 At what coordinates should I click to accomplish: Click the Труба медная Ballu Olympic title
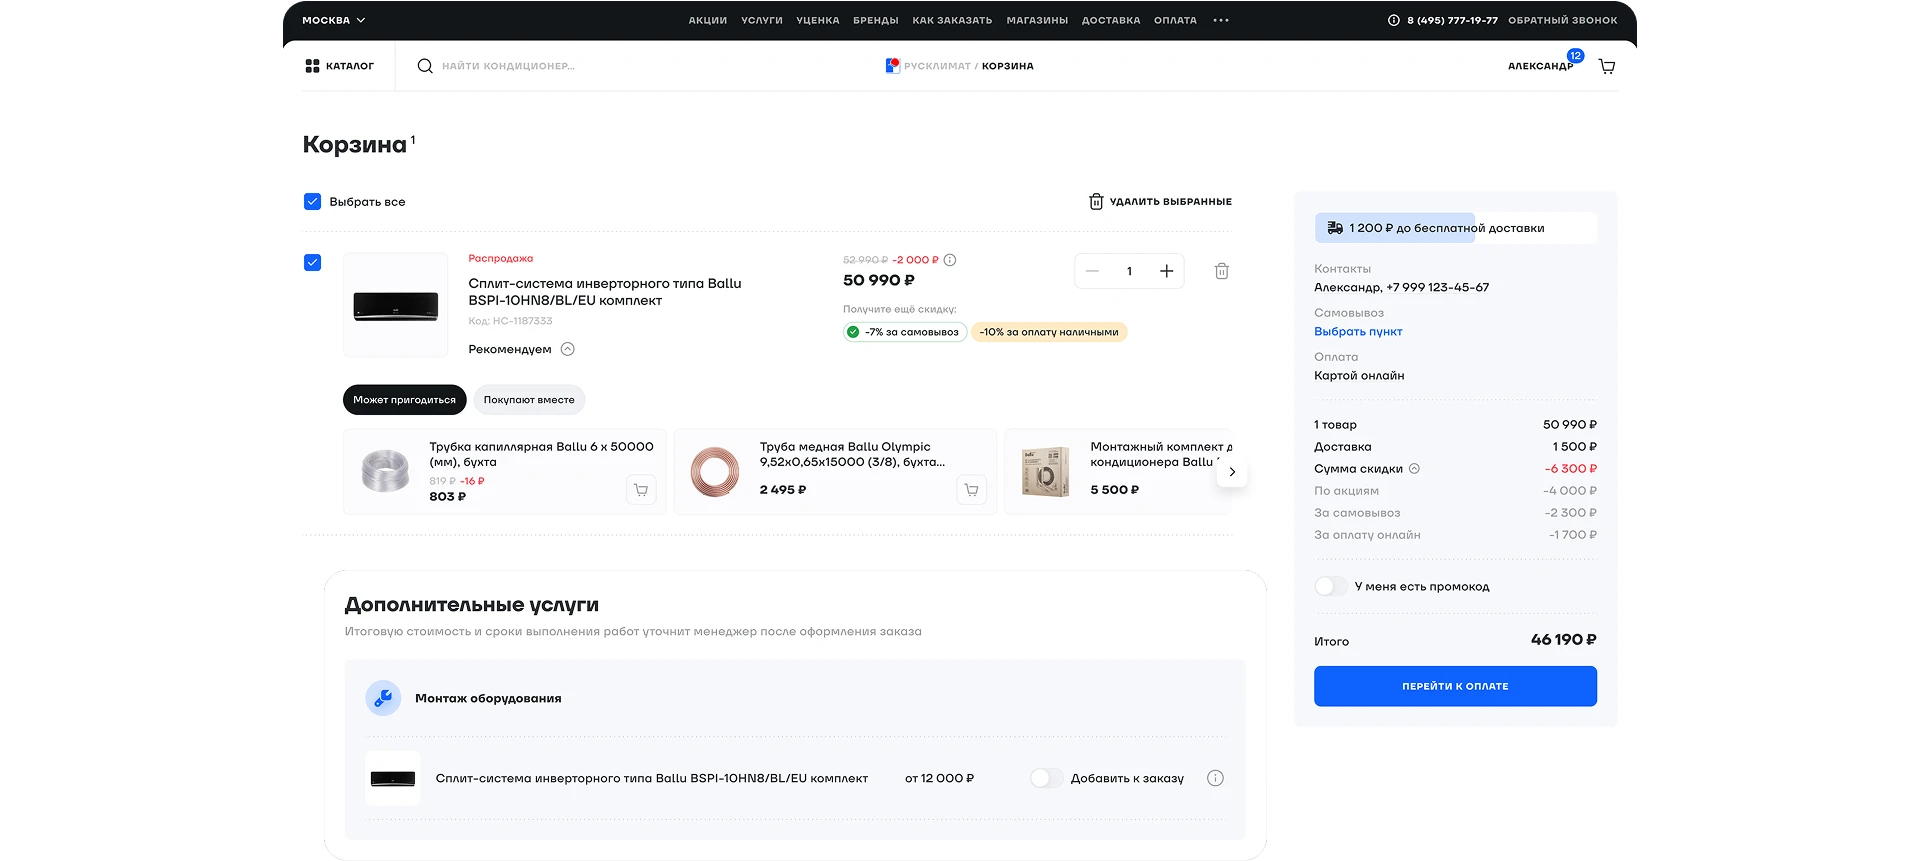[x=852, y=454]
